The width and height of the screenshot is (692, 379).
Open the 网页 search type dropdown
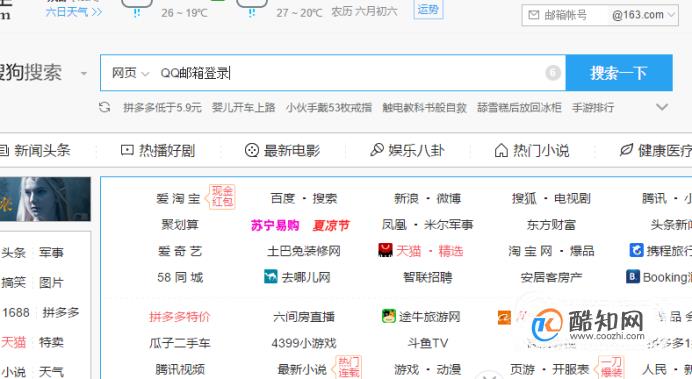[130, 73]
